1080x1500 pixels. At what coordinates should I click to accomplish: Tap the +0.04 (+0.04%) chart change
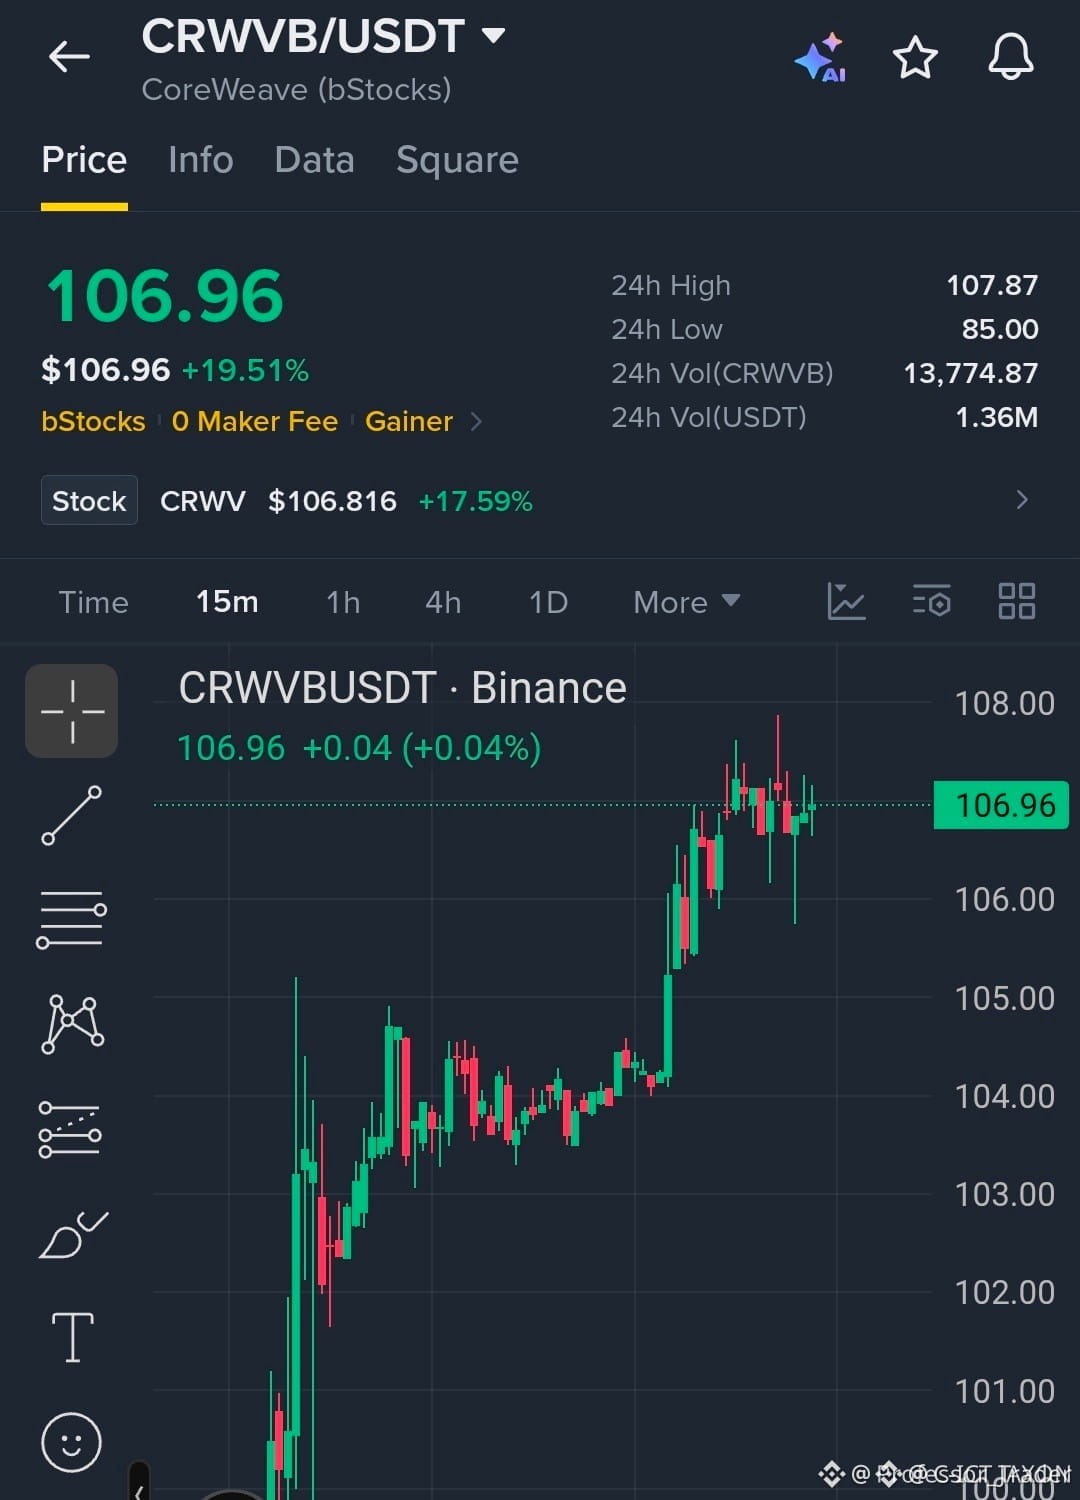click(421, 748)
